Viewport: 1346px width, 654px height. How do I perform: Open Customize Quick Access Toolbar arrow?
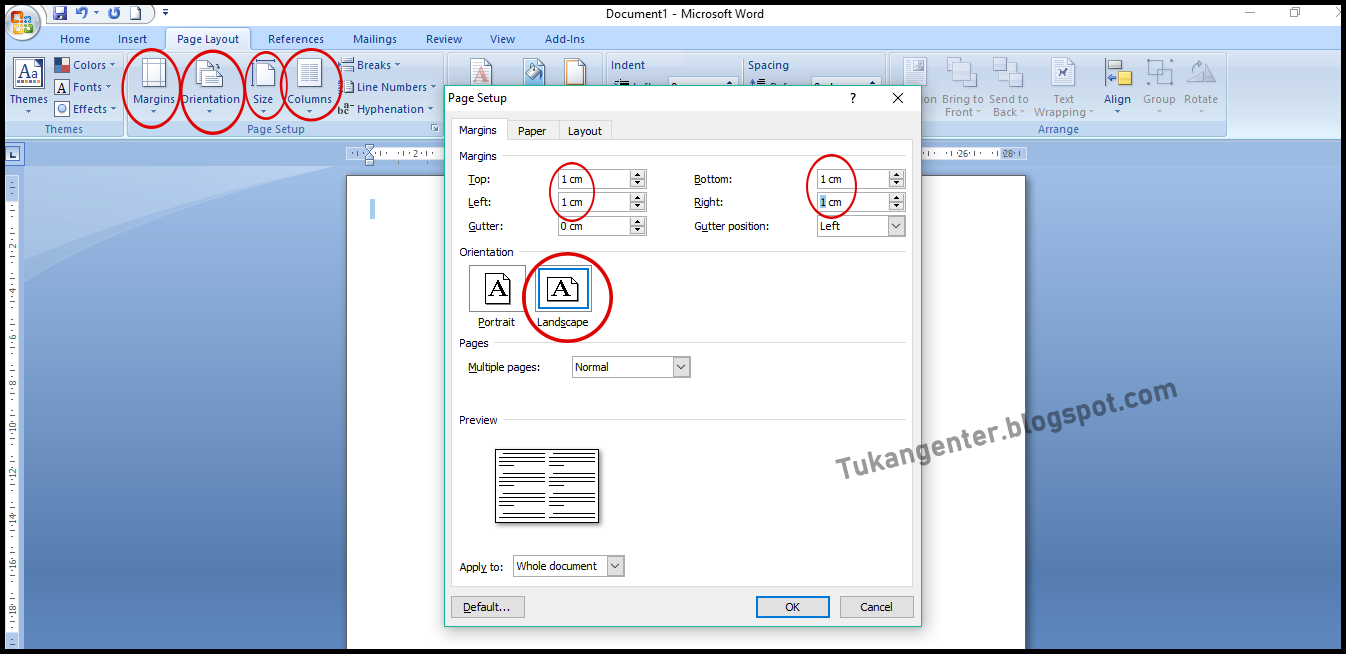tap(165, 13)
